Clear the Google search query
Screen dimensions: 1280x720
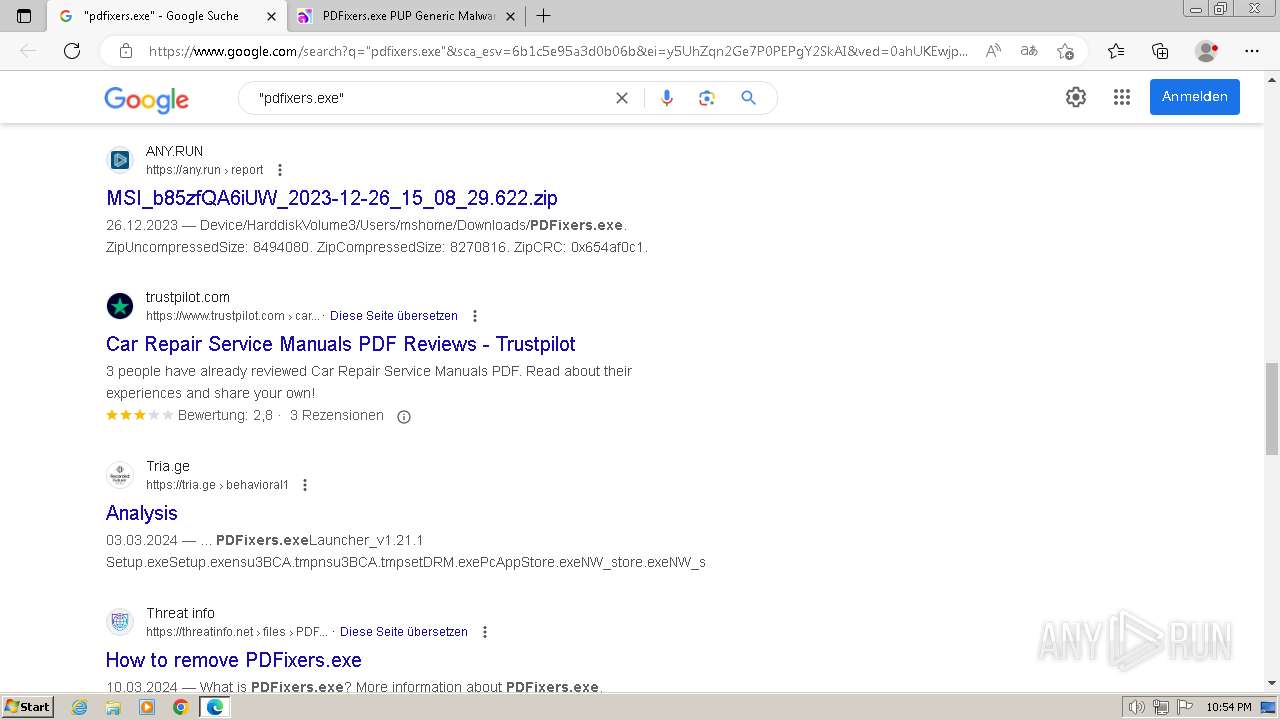(x=622, y=98)
